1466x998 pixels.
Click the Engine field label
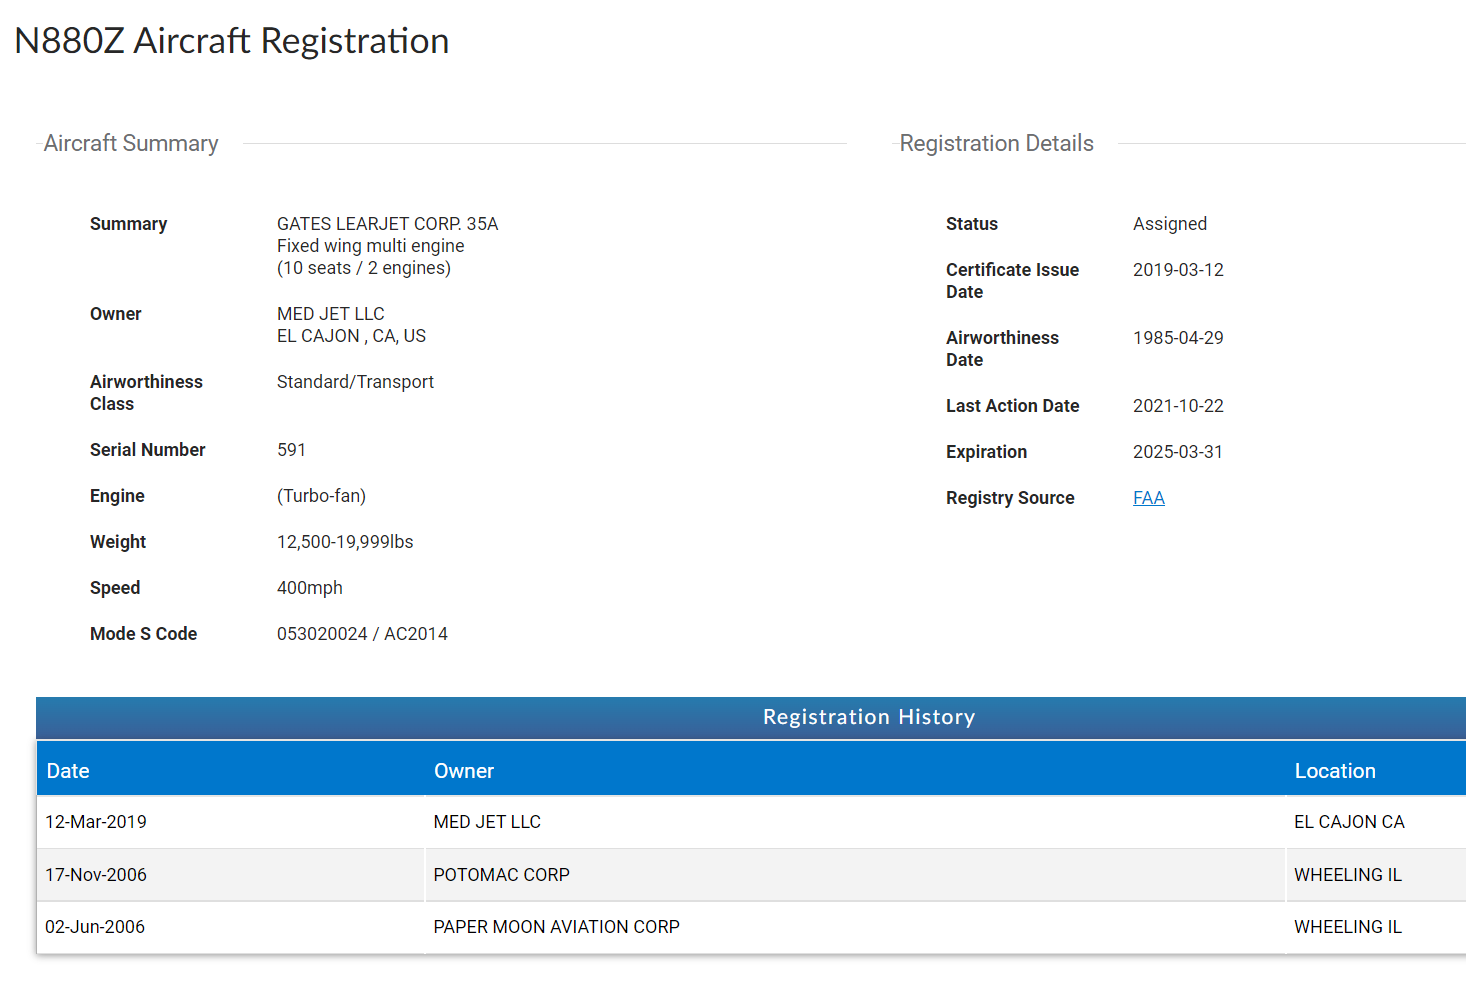pos(117,496)
